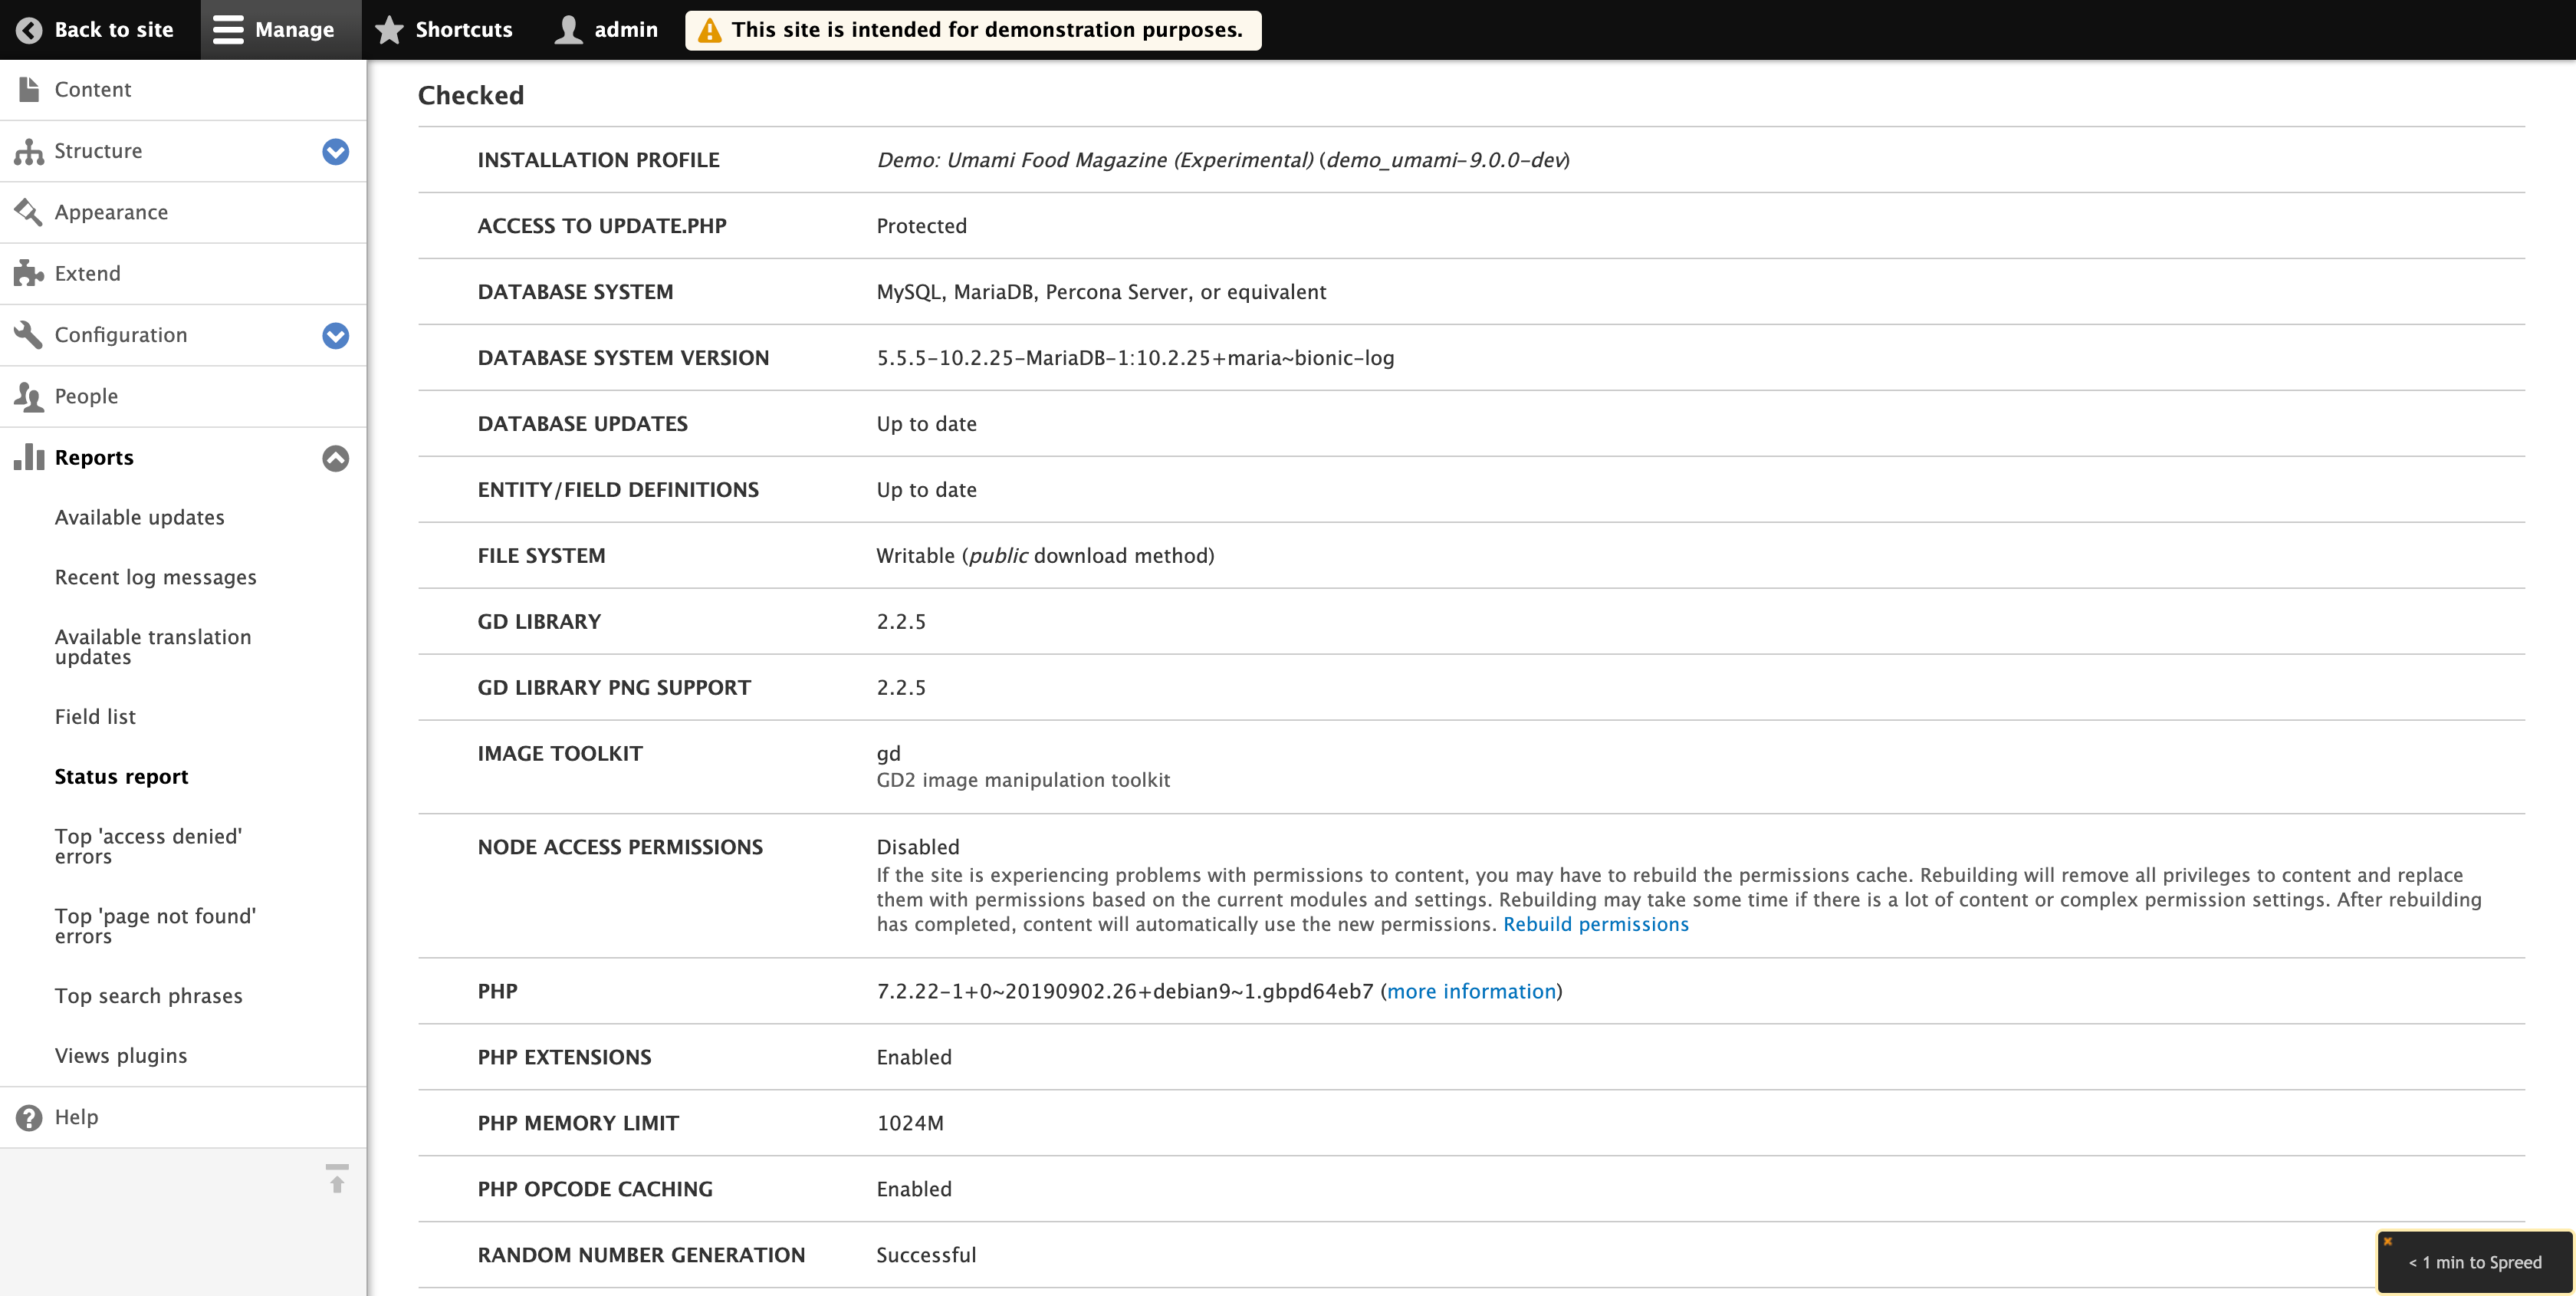Click the GD LIBRARY PNG SUPPORT label
This screenshot has height=1296, width=2576.
[x=614, y=688]
